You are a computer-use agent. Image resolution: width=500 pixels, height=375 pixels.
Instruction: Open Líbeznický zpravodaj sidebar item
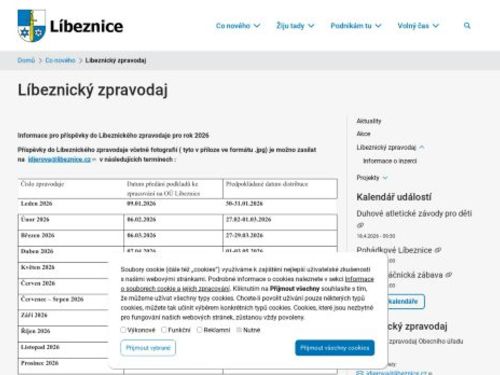386,147
